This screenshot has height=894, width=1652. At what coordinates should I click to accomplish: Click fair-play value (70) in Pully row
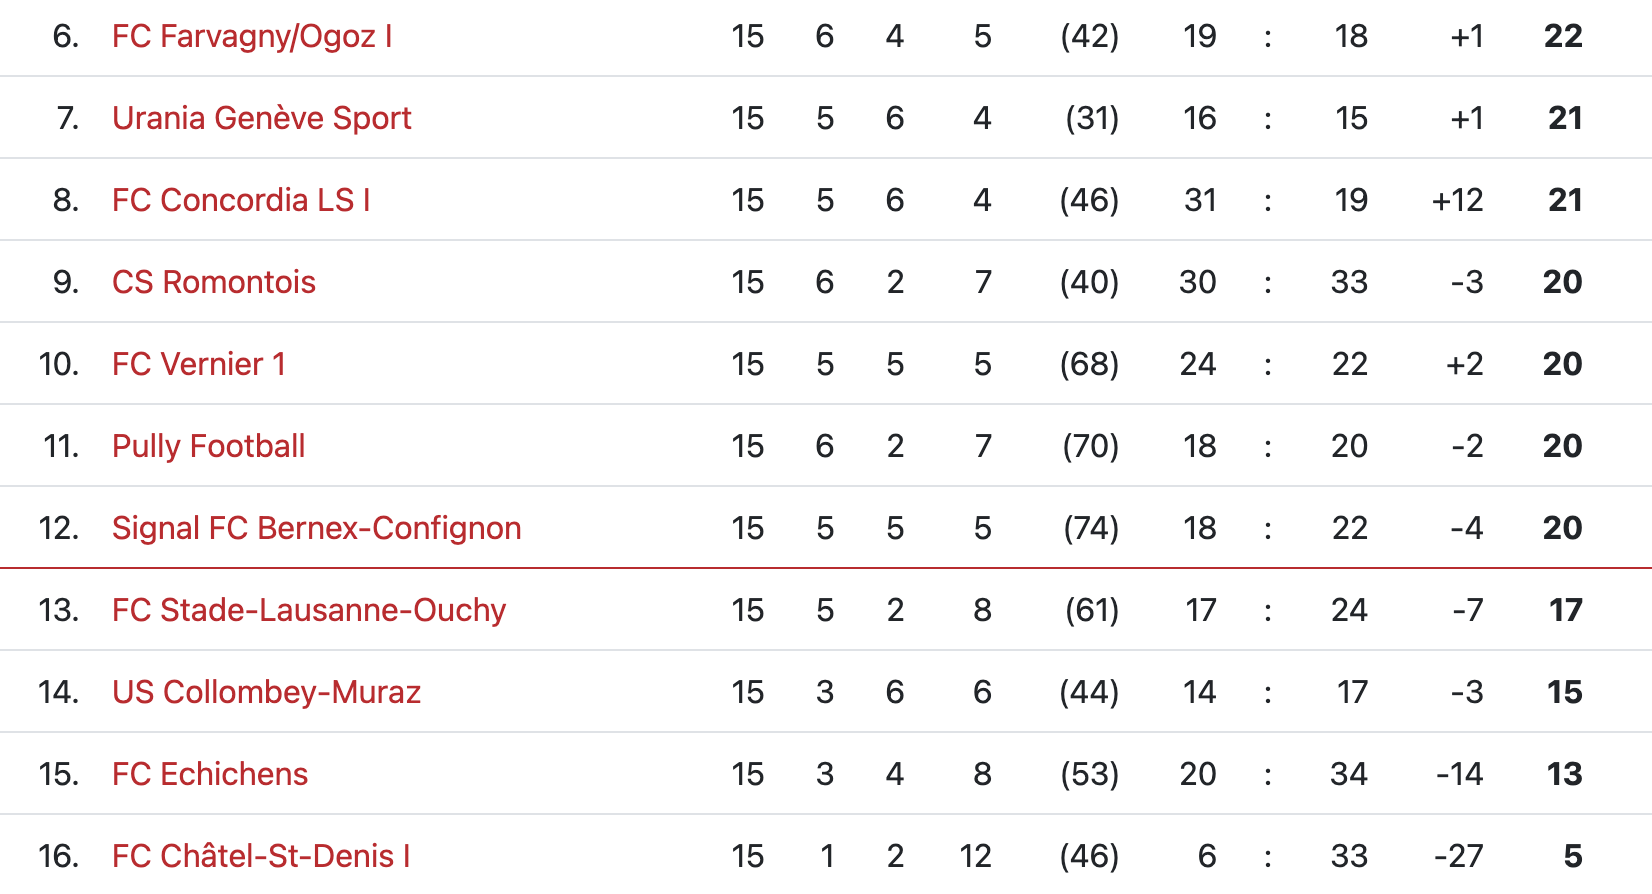(1091, 446)
